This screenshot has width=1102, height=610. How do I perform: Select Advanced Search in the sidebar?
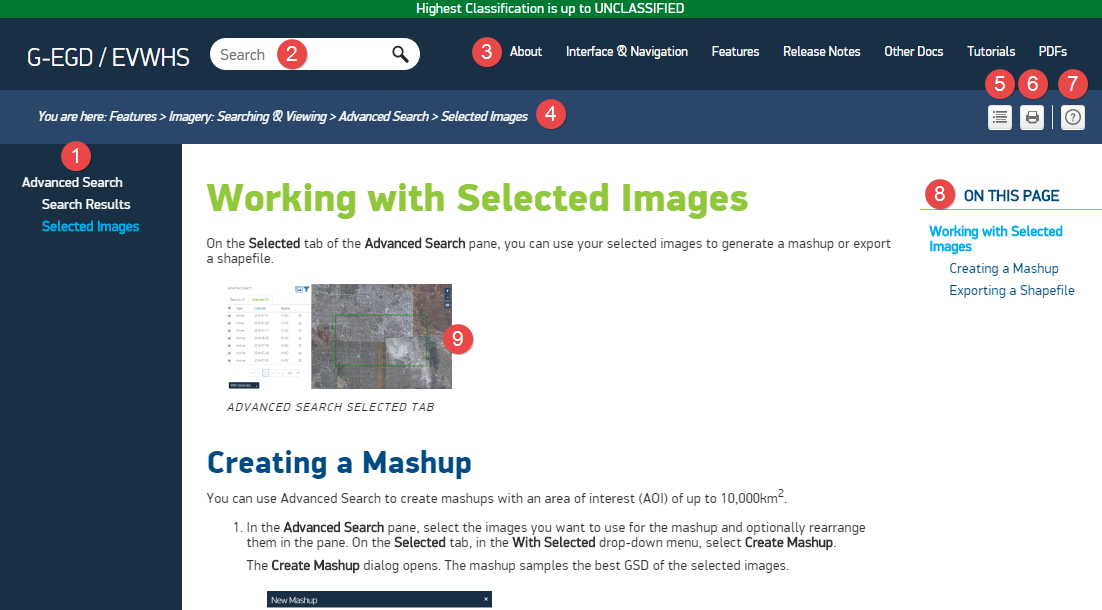click(x=72, y=182)
